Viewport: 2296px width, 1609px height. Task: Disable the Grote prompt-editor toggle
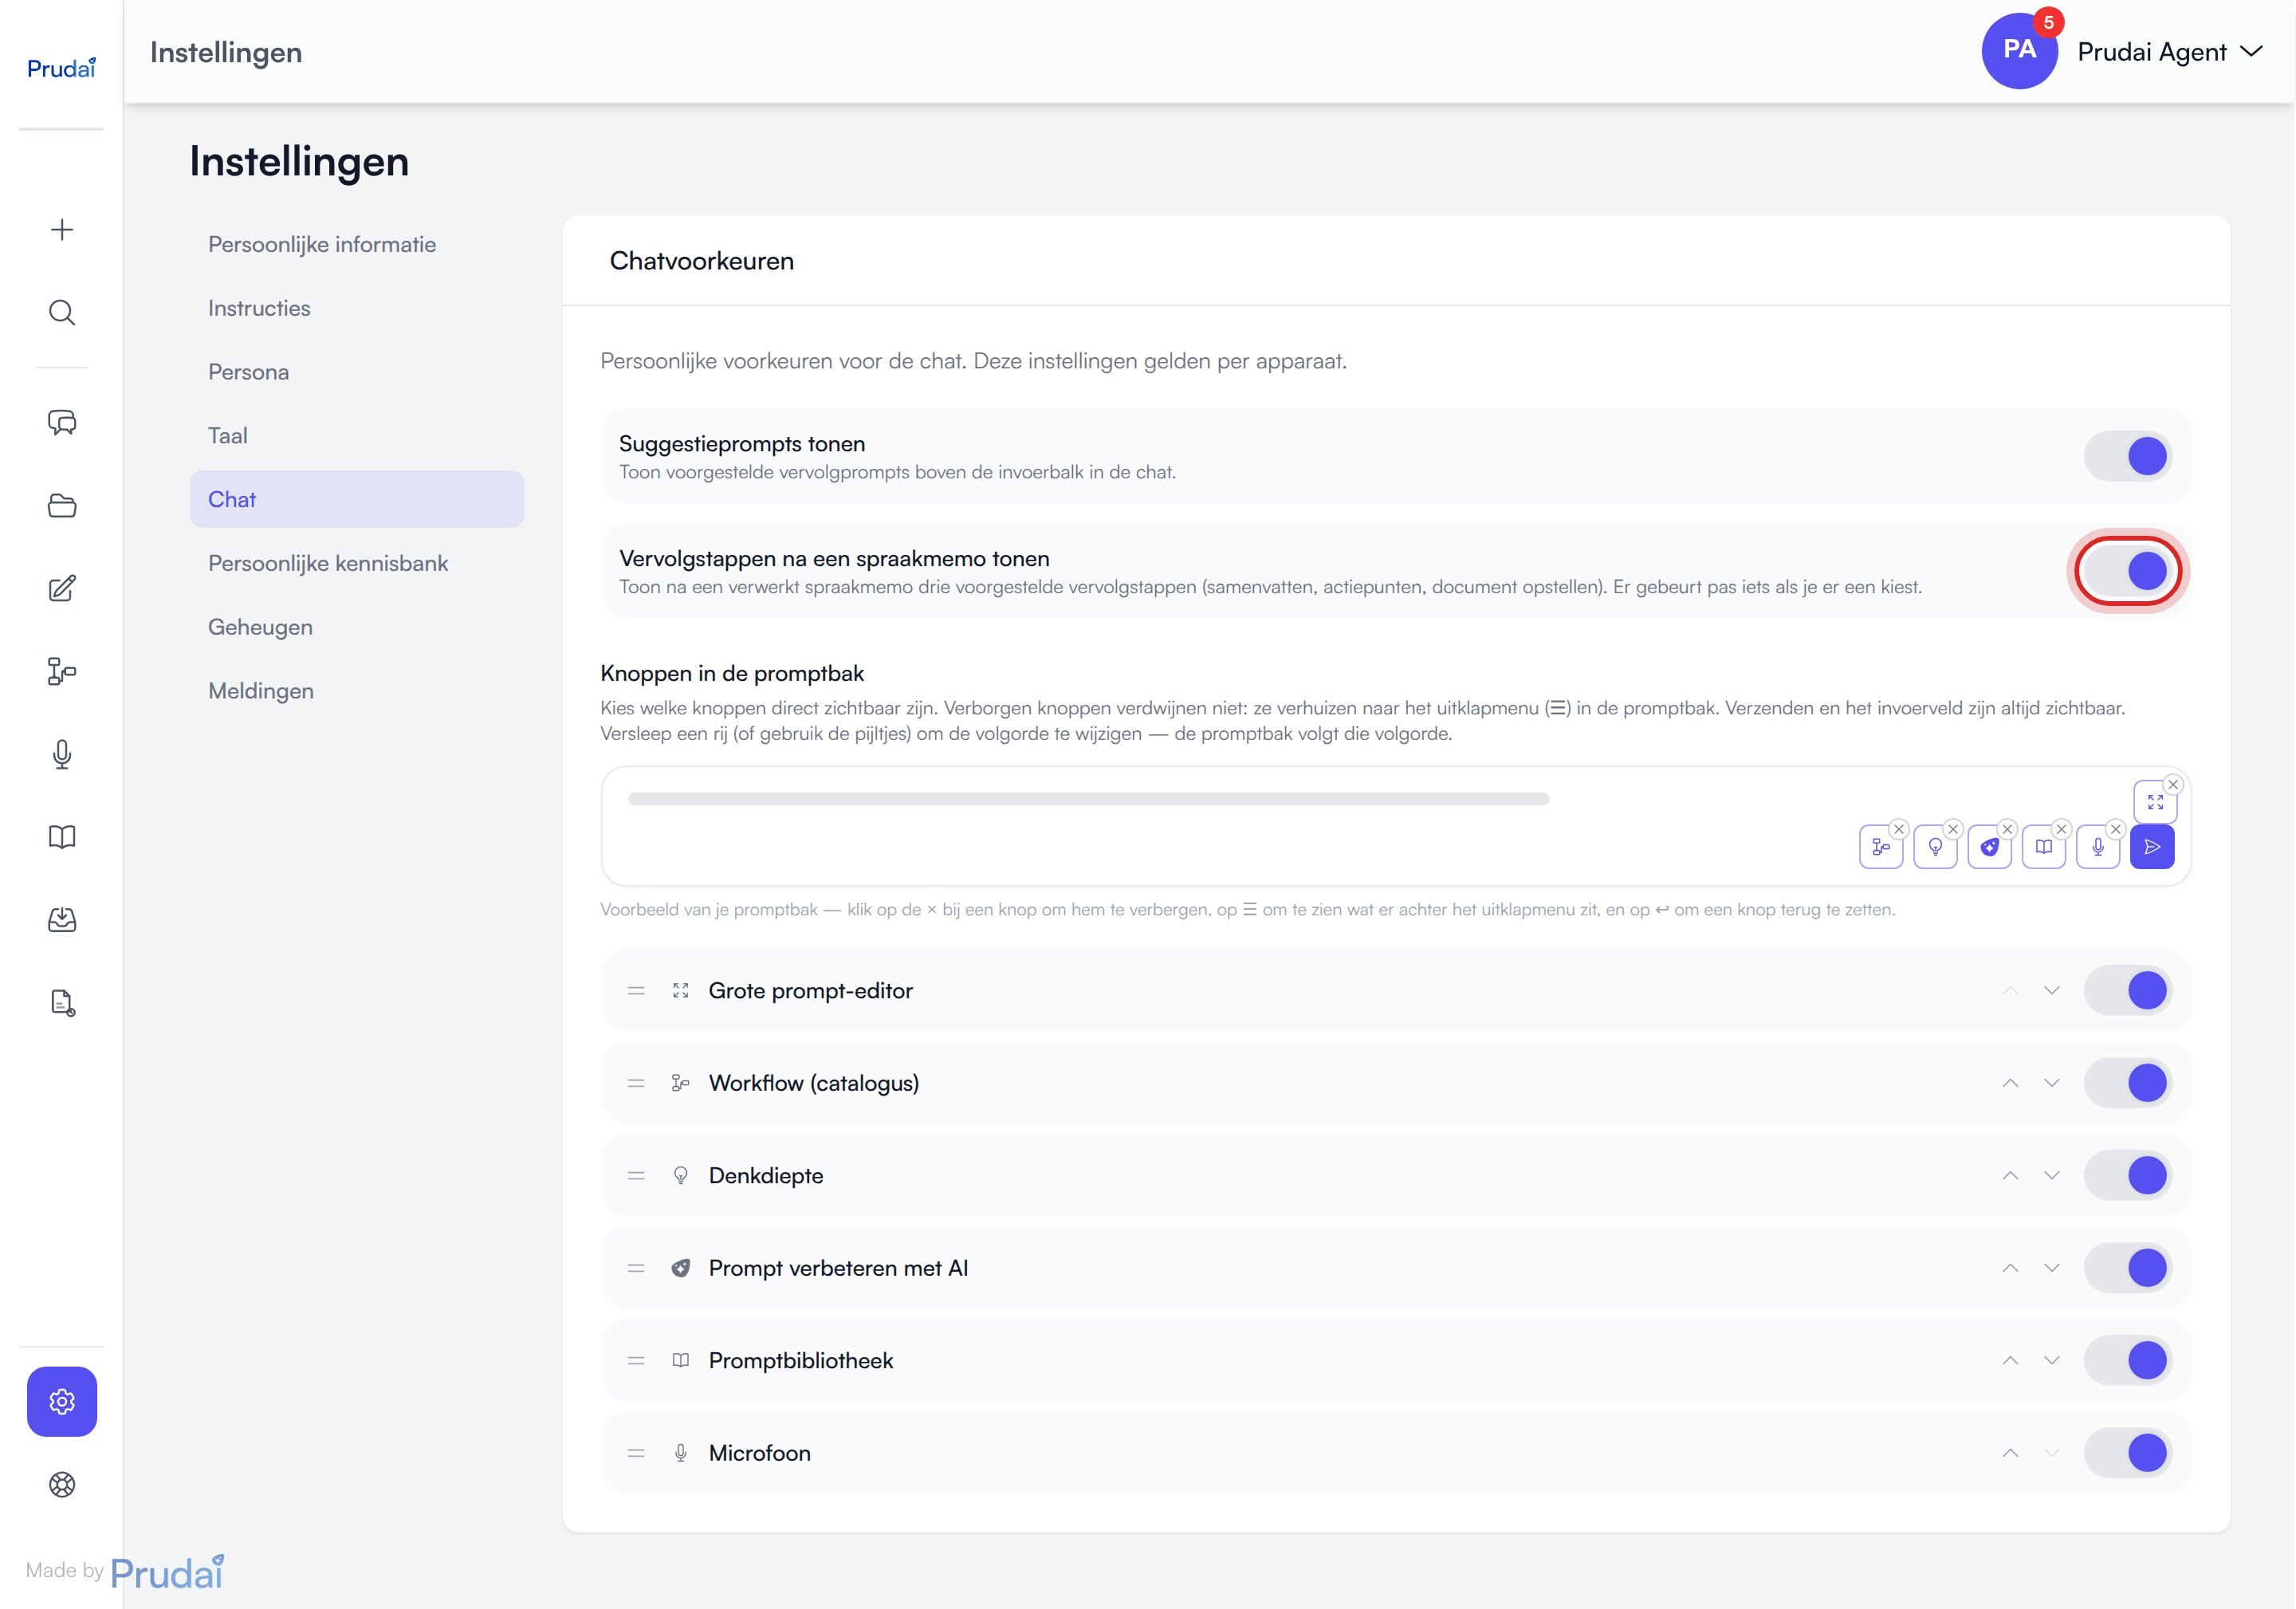(2128, 990)
